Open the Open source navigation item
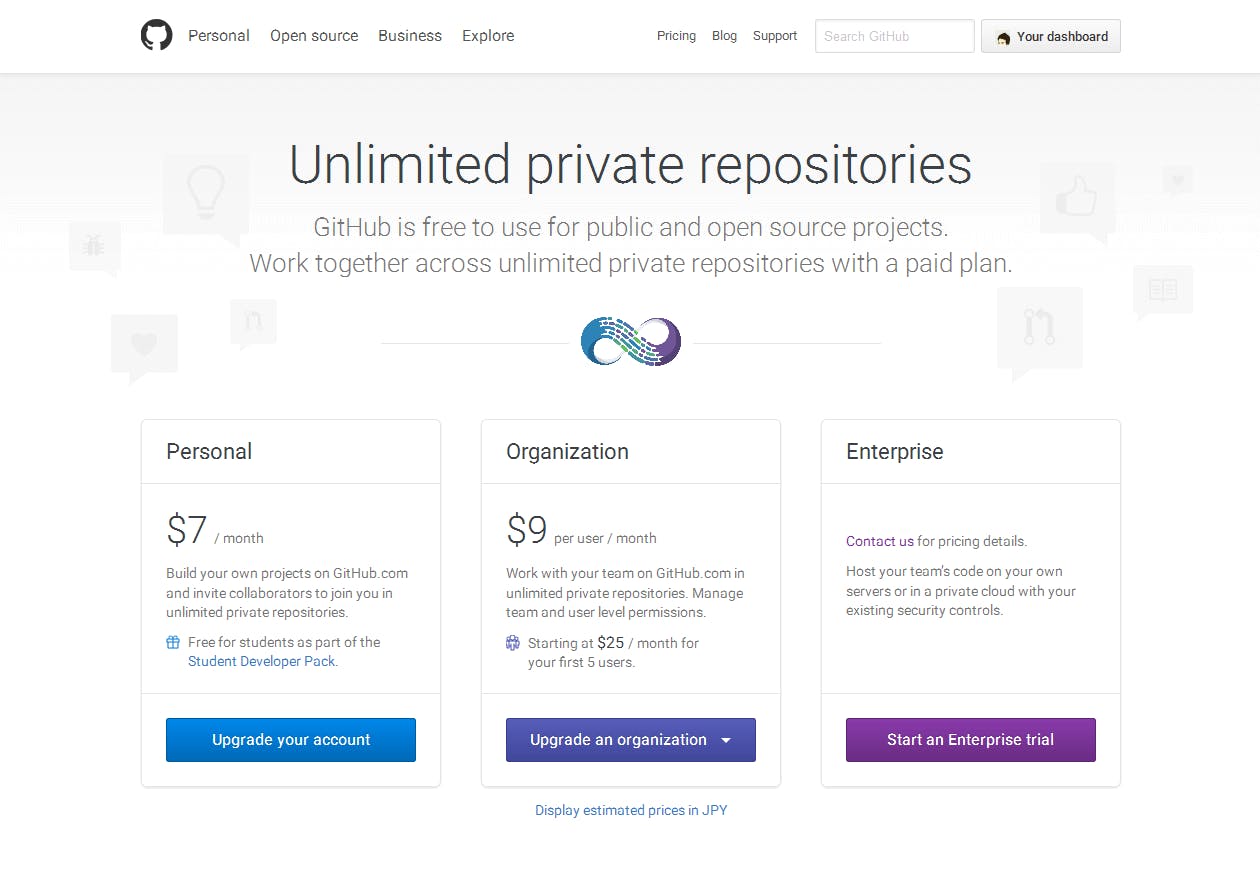The width and height of the screenshot is (1260, 880). pyautogui.click(x=314, y=35)
